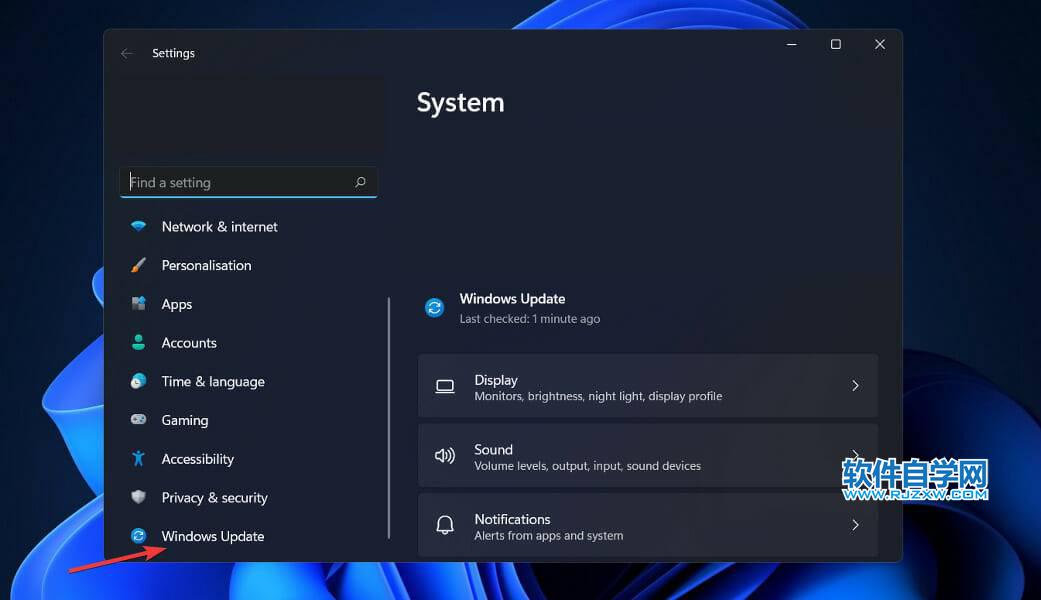The width and height of the screenshot is (1041, 600).
Task: Click the Personalisation paintbrush icon
Action: 138,265
